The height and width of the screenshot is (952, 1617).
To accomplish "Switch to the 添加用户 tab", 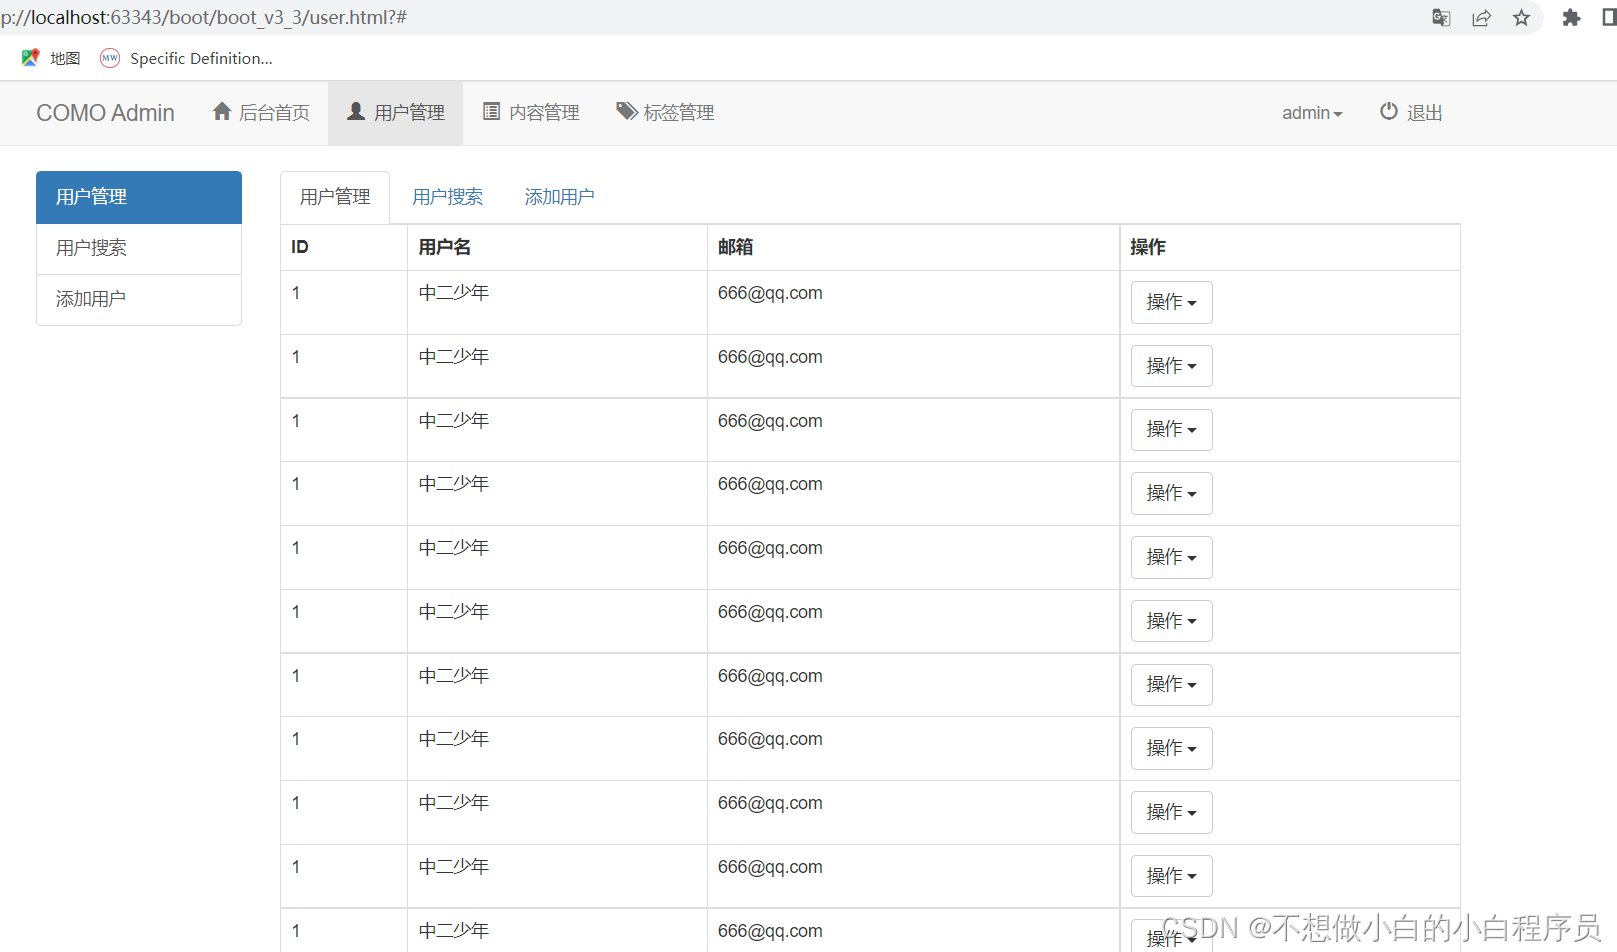I will pyautogui.click(x=559, y=197).
